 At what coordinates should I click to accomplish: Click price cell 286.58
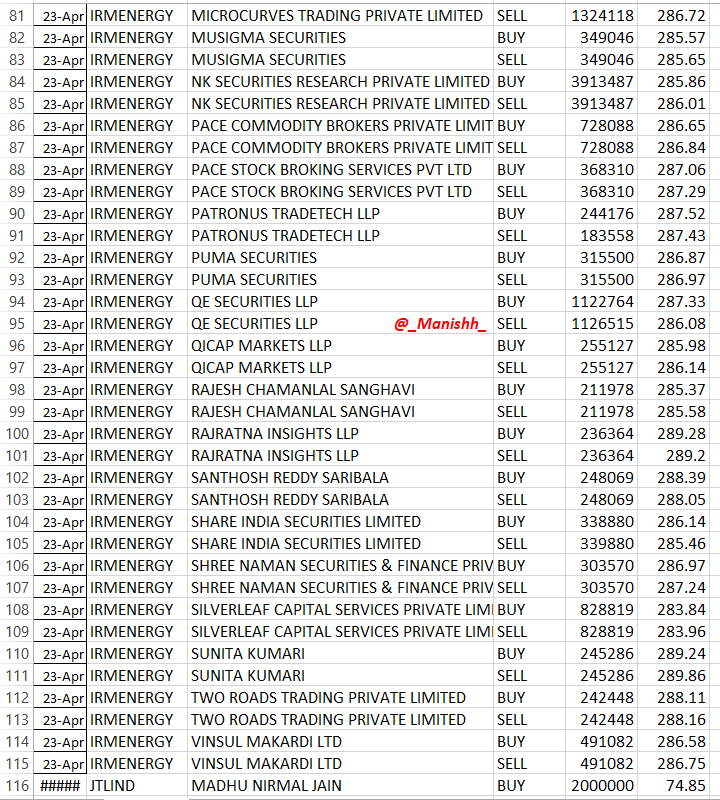[673, 741]
